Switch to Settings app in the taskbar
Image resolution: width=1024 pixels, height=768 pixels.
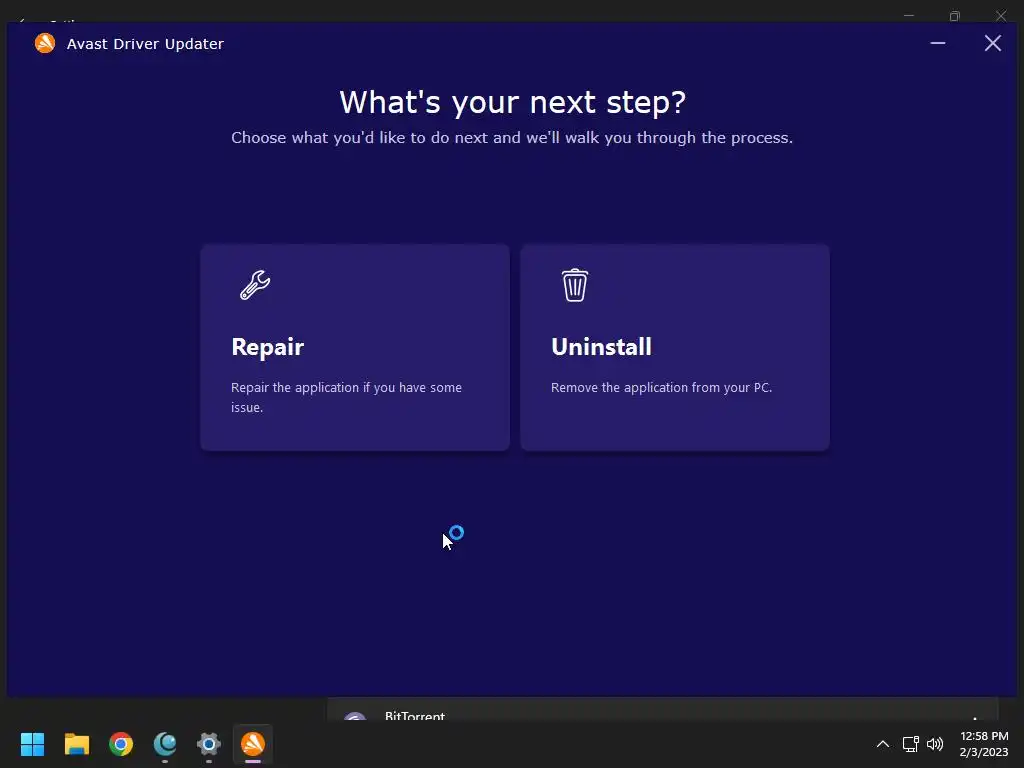tap(209, 744)
